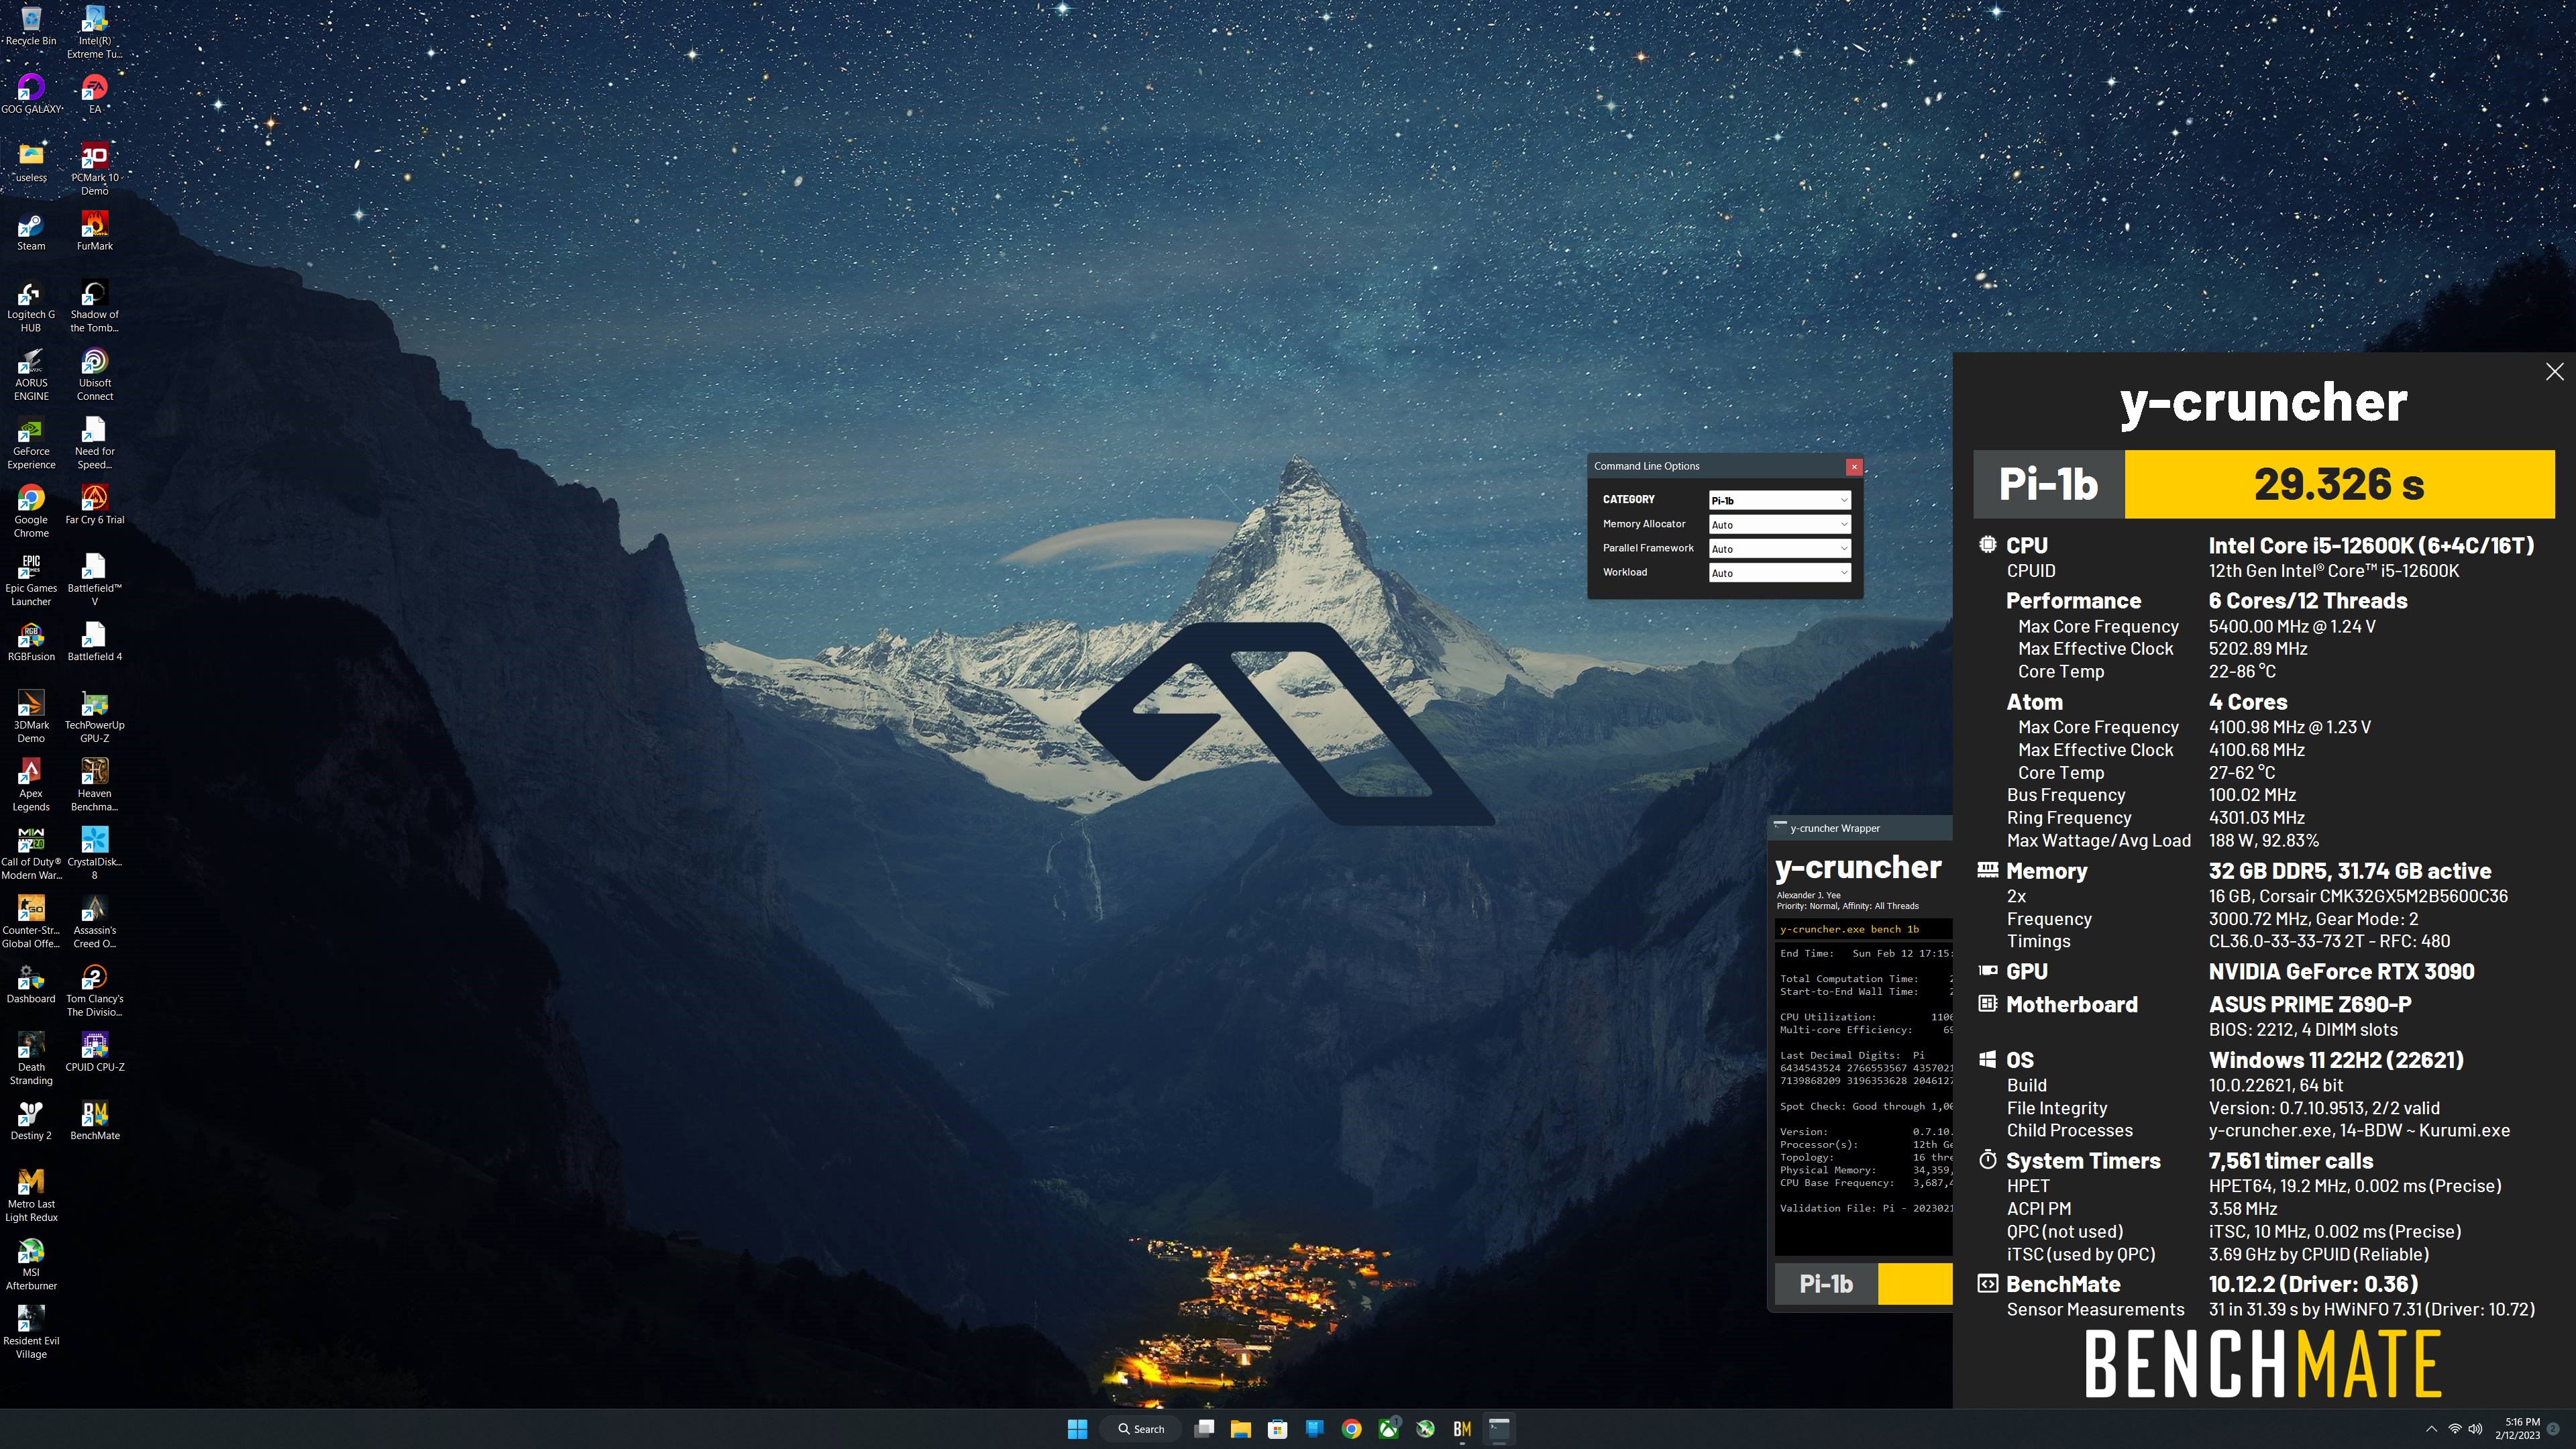Launch FurMark from the desktop
Image resolution: width=2576 pixels, height=1449 pixels.
tap(95, 231)
